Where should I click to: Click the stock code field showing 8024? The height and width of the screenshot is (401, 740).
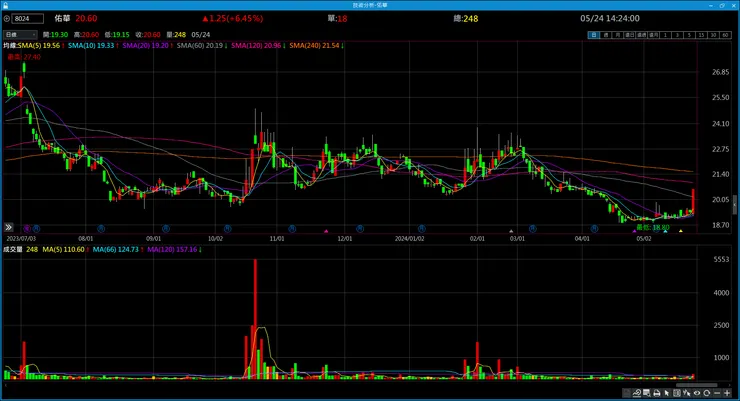[28, 19]
